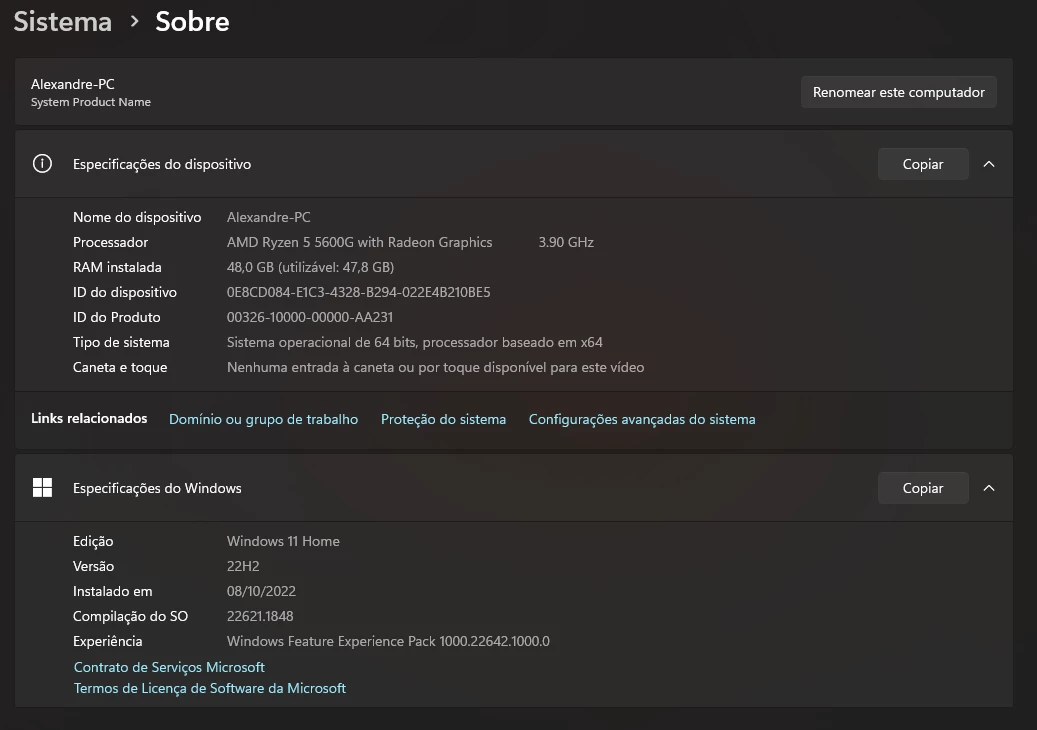Click the Versão label
The width and height of the screenshot is (1037, 730).
pos(93,566)
